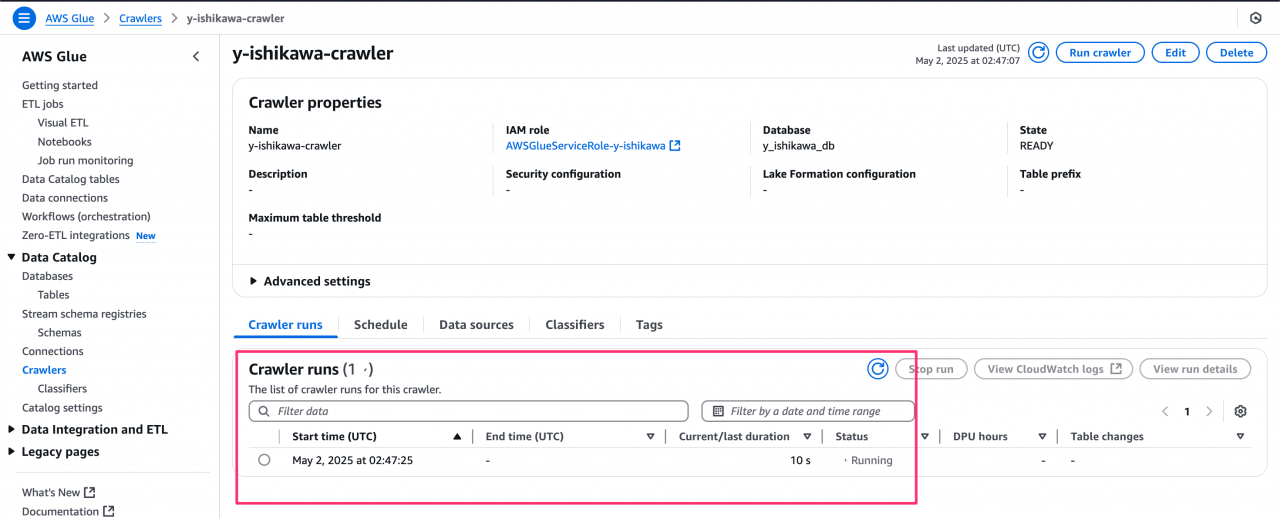
Task: Open Data connections in sidebar
Action: click(x=65, y=198)
